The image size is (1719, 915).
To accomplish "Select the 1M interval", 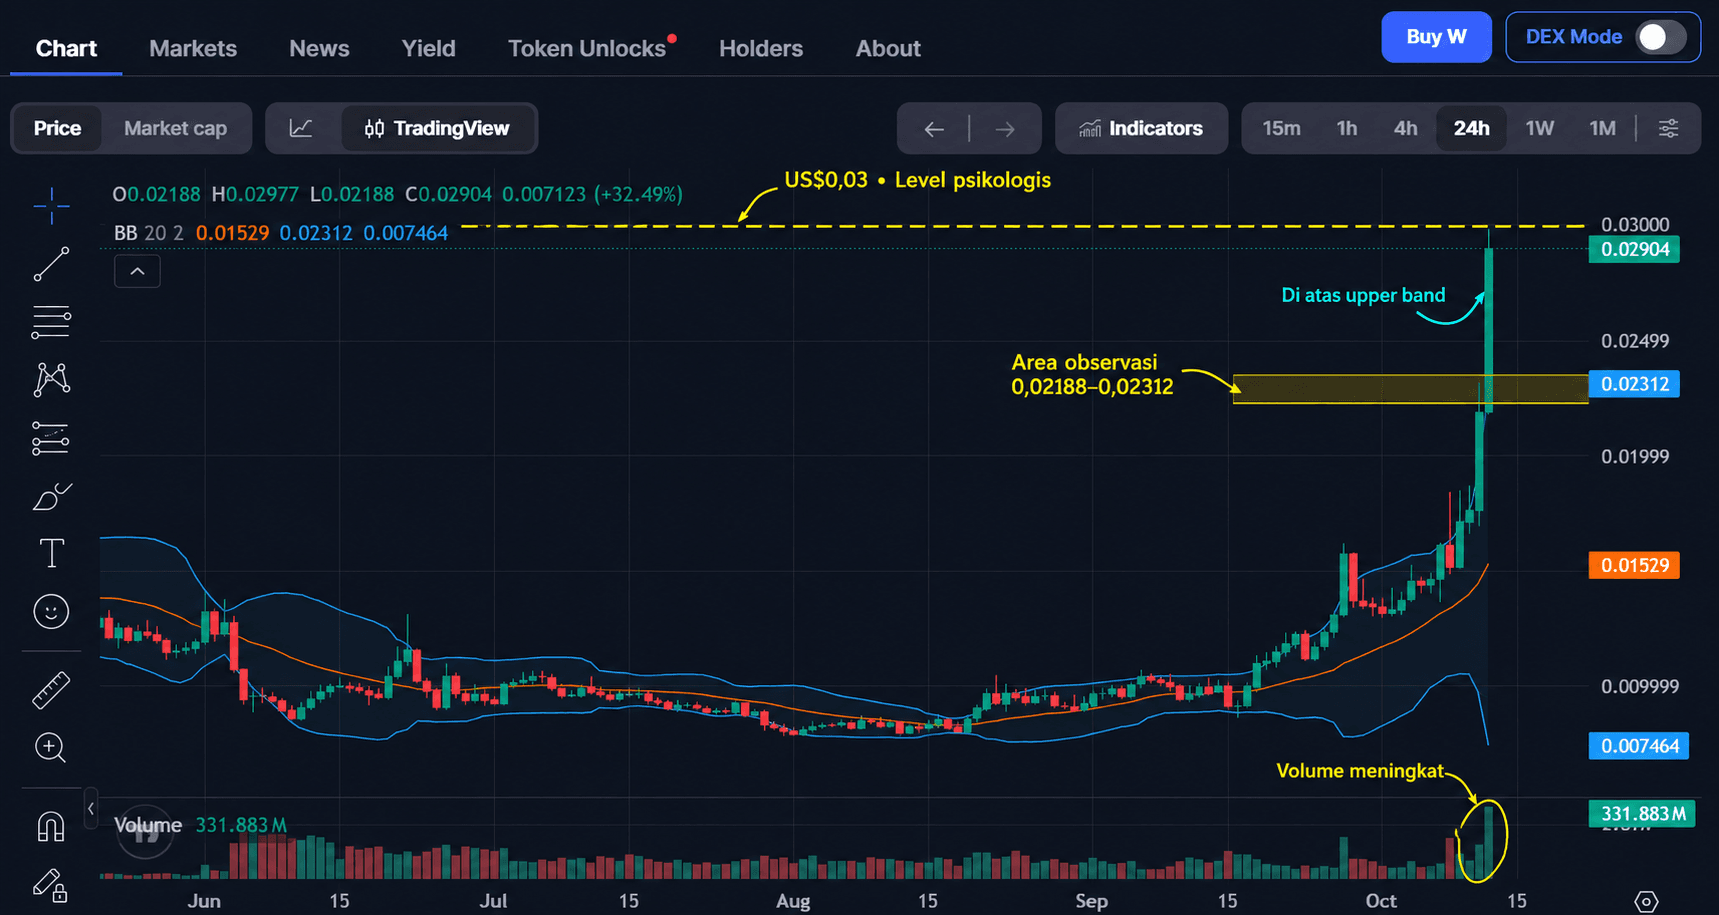I will pyautogui.click(x=1603, y=128).
